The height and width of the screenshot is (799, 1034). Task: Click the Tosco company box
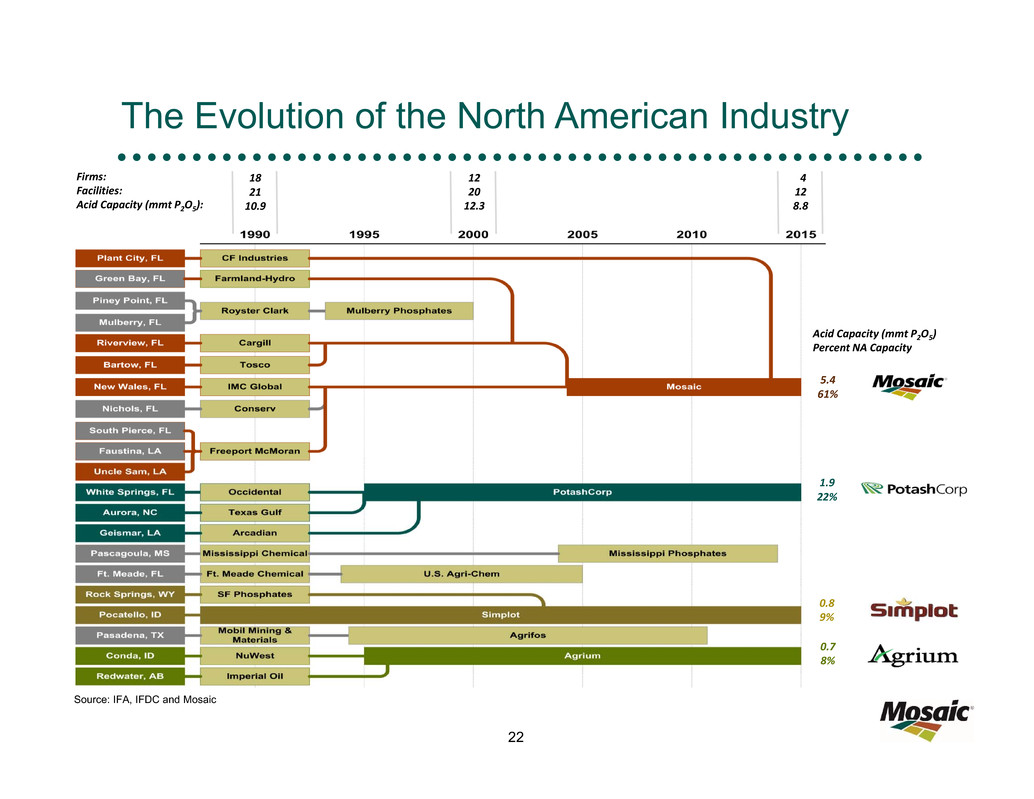click(x=255, y=365)
